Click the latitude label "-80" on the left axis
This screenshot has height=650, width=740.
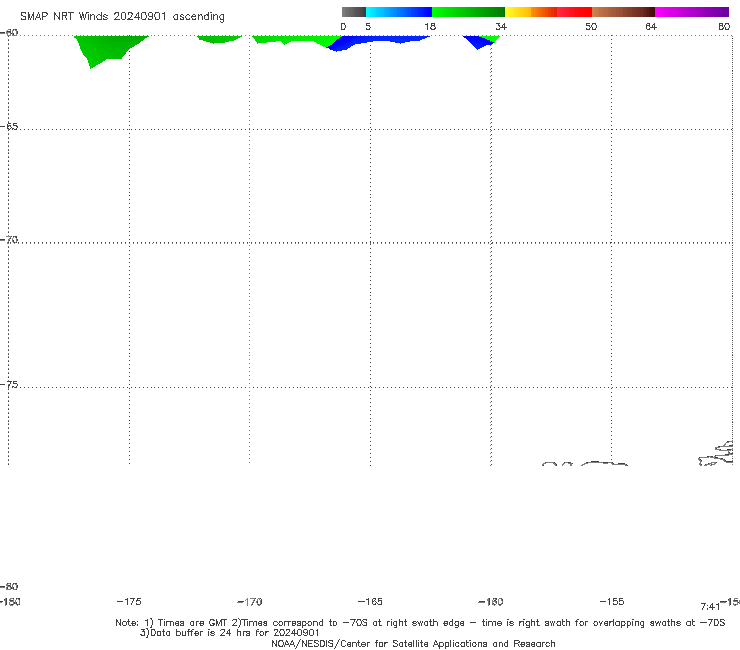tap(9, 586)
